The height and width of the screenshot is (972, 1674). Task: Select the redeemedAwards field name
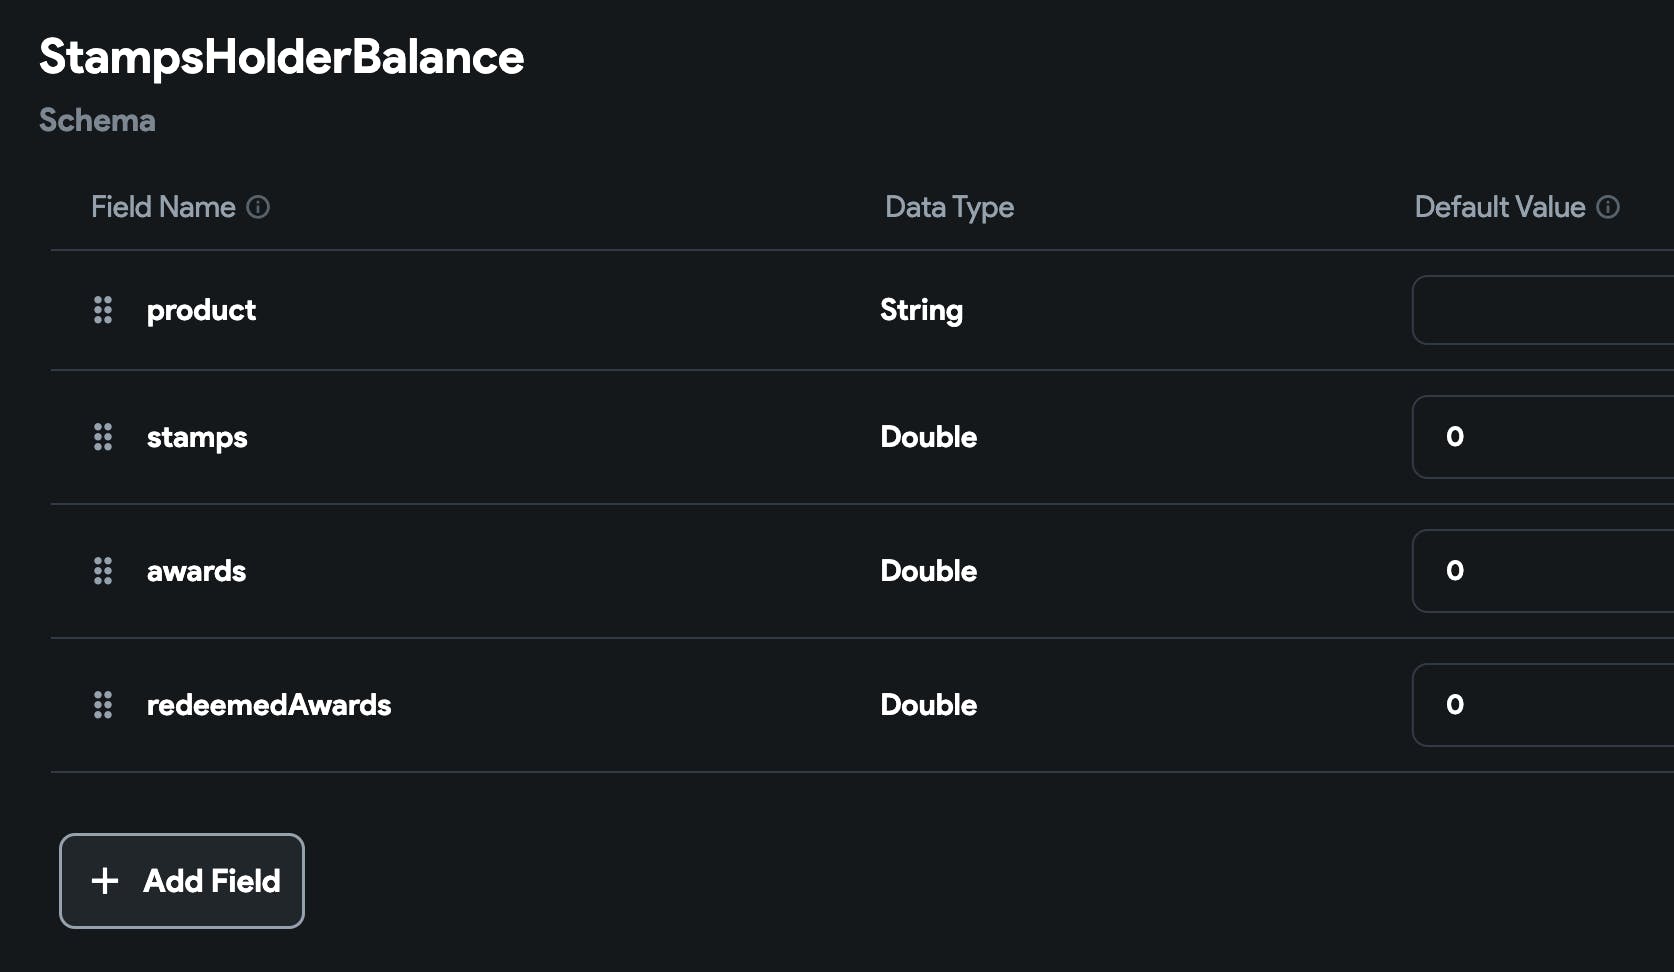click(269, 705)
